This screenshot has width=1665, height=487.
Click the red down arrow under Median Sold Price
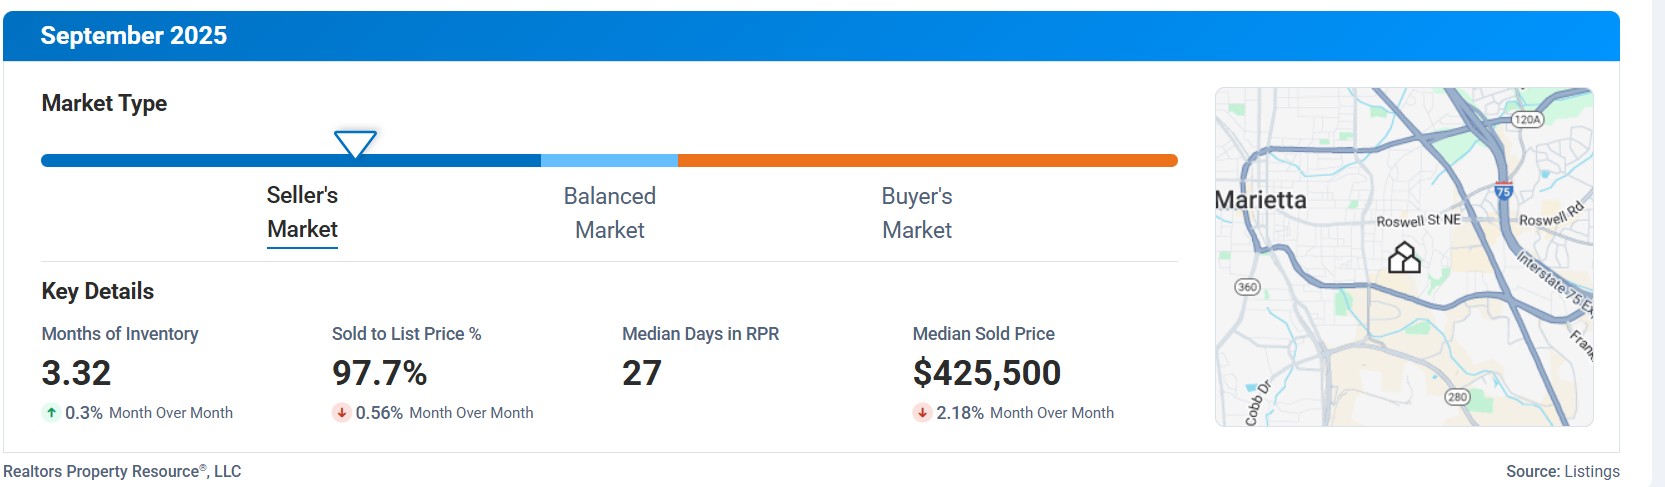[922, 412]
